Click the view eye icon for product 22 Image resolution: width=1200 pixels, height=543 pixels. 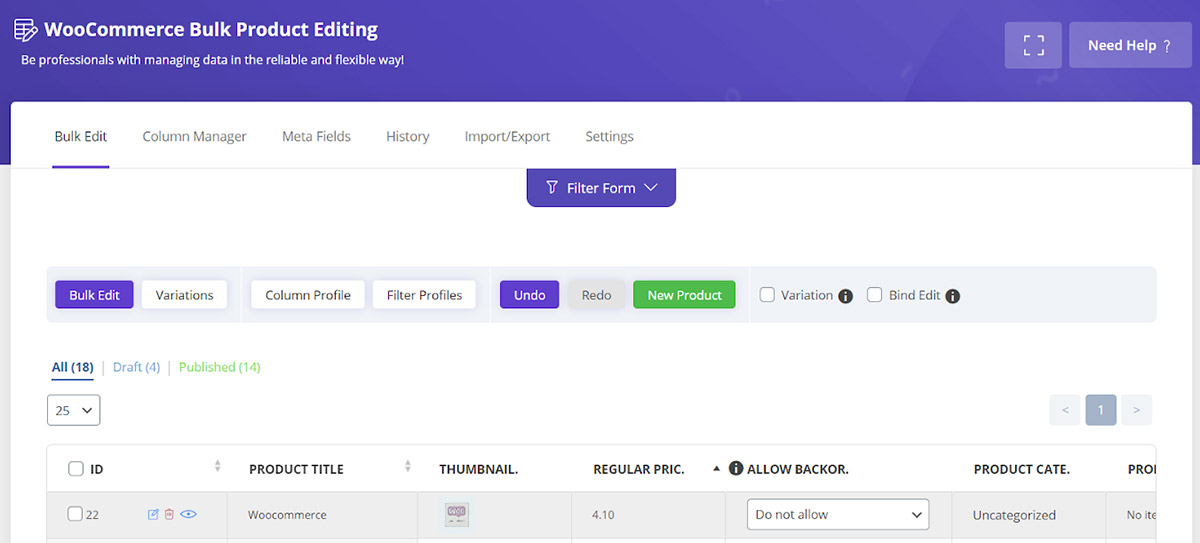point(188,514)
